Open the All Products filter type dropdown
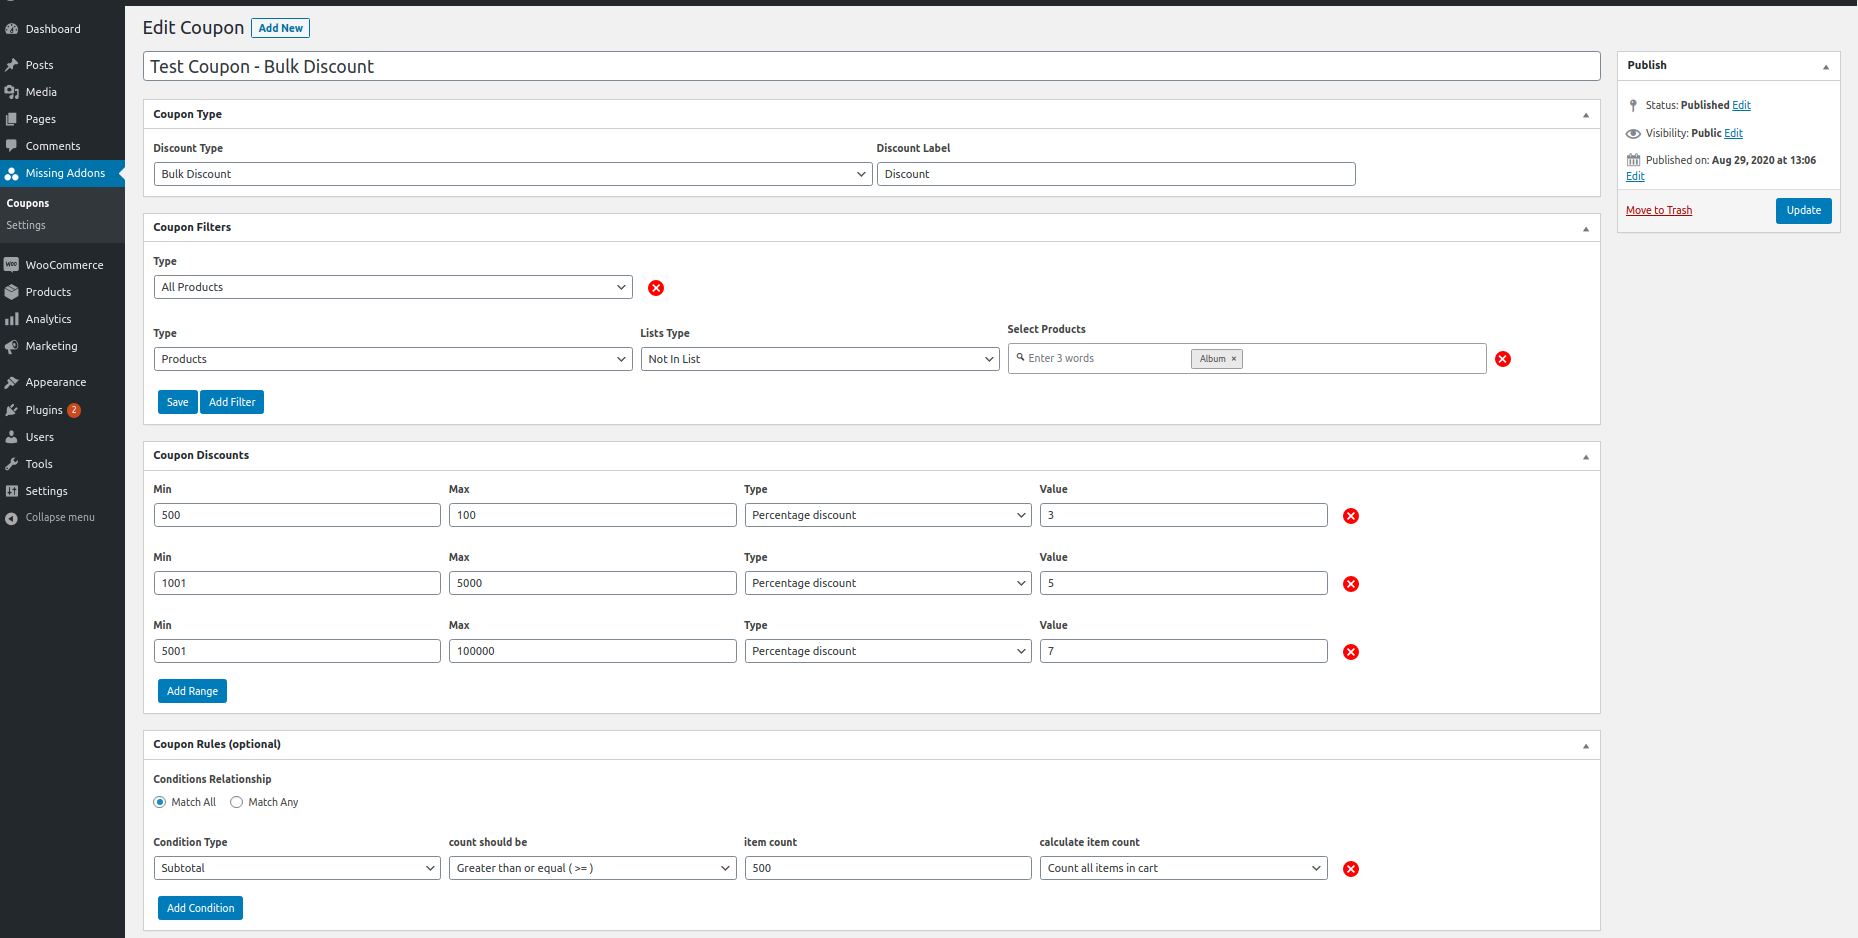This screenshot has width=1858, height=938. click(393, 287)
